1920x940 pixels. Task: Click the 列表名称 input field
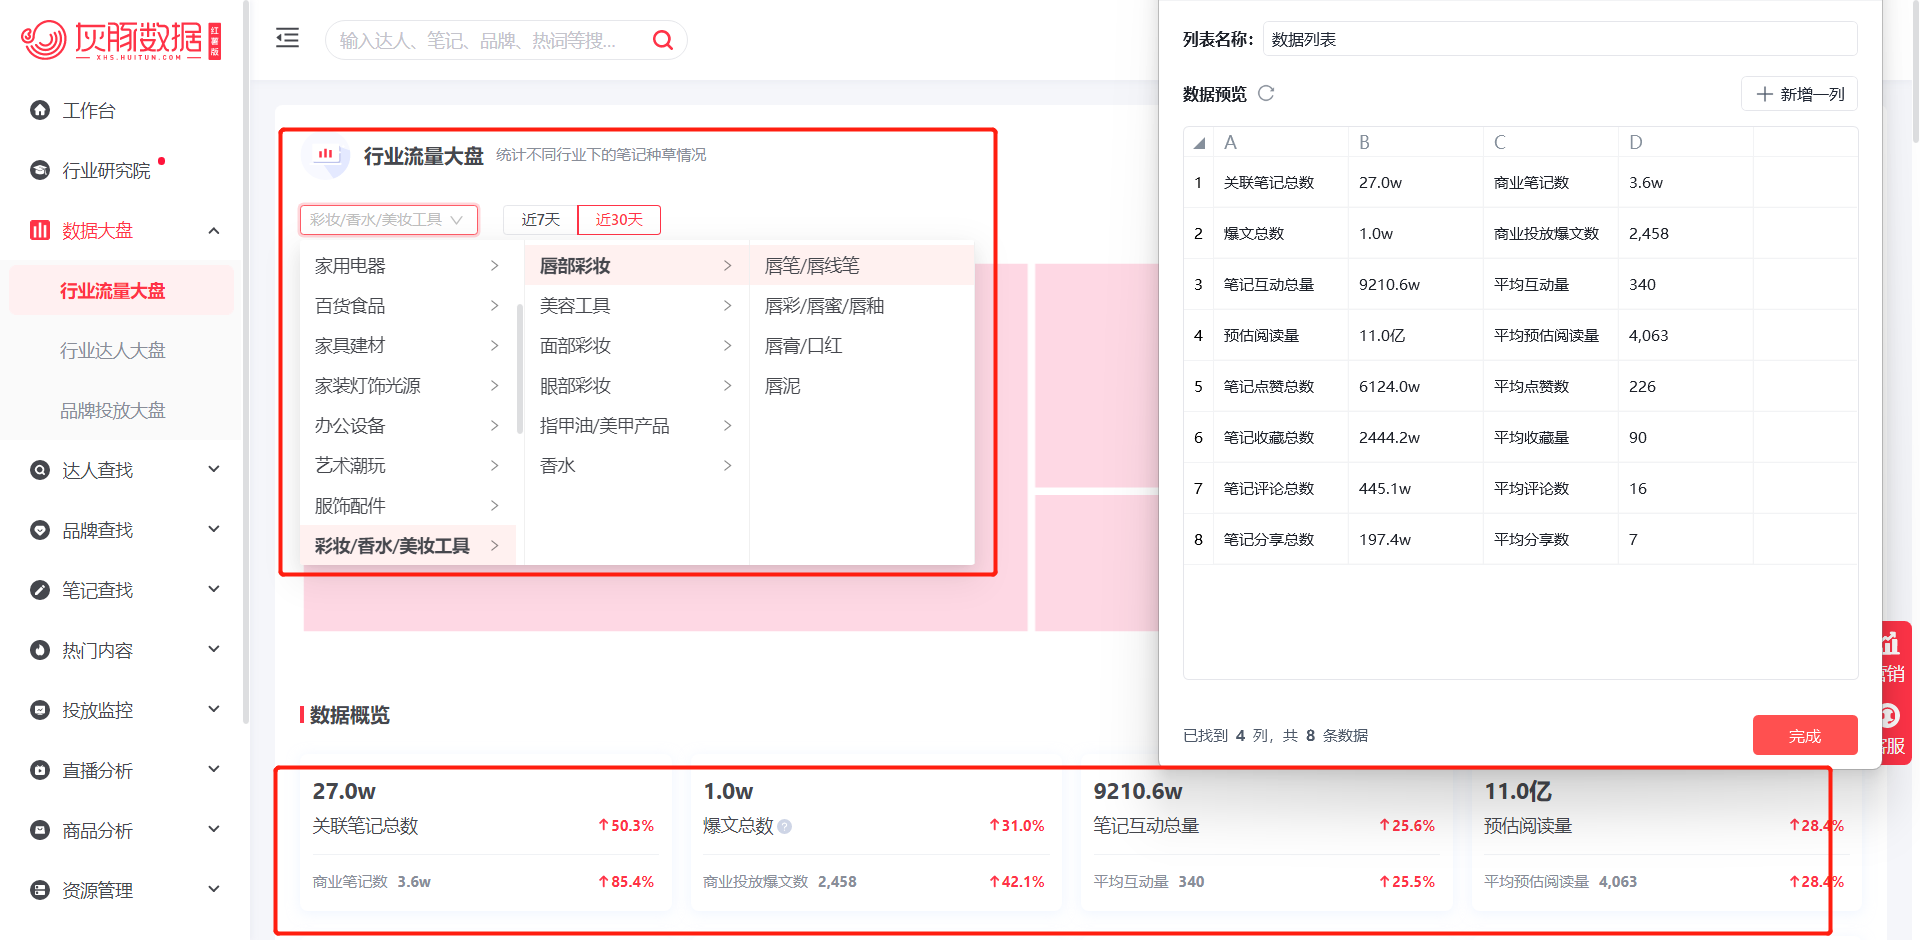[x=1560, y=39]
